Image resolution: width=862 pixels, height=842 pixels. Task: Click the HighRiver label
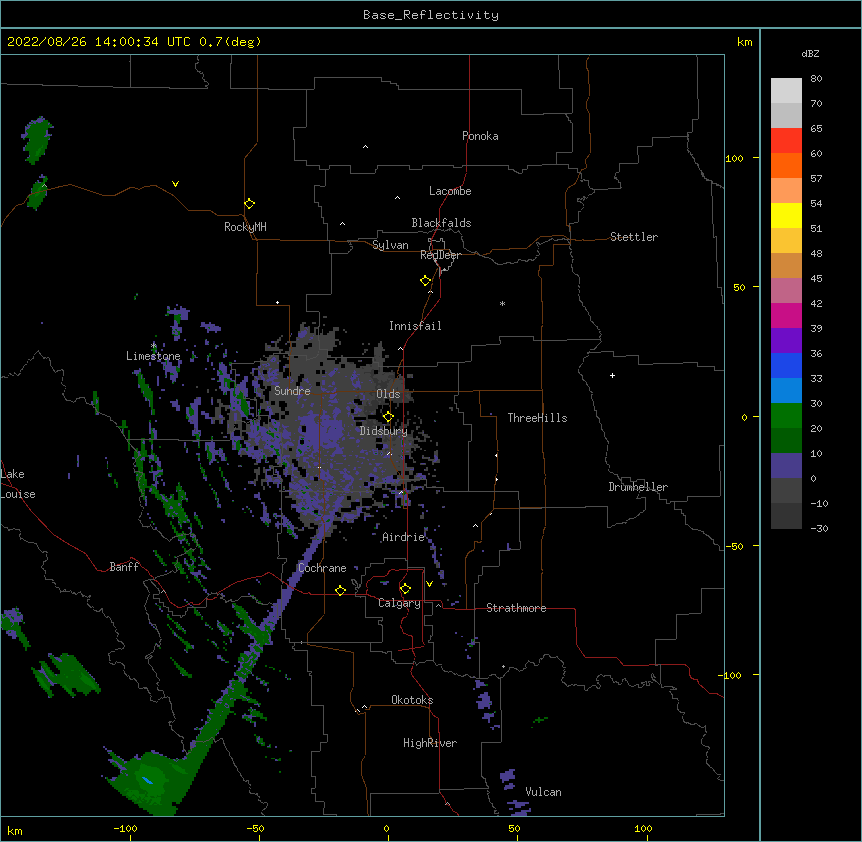(x=430, y=743)
